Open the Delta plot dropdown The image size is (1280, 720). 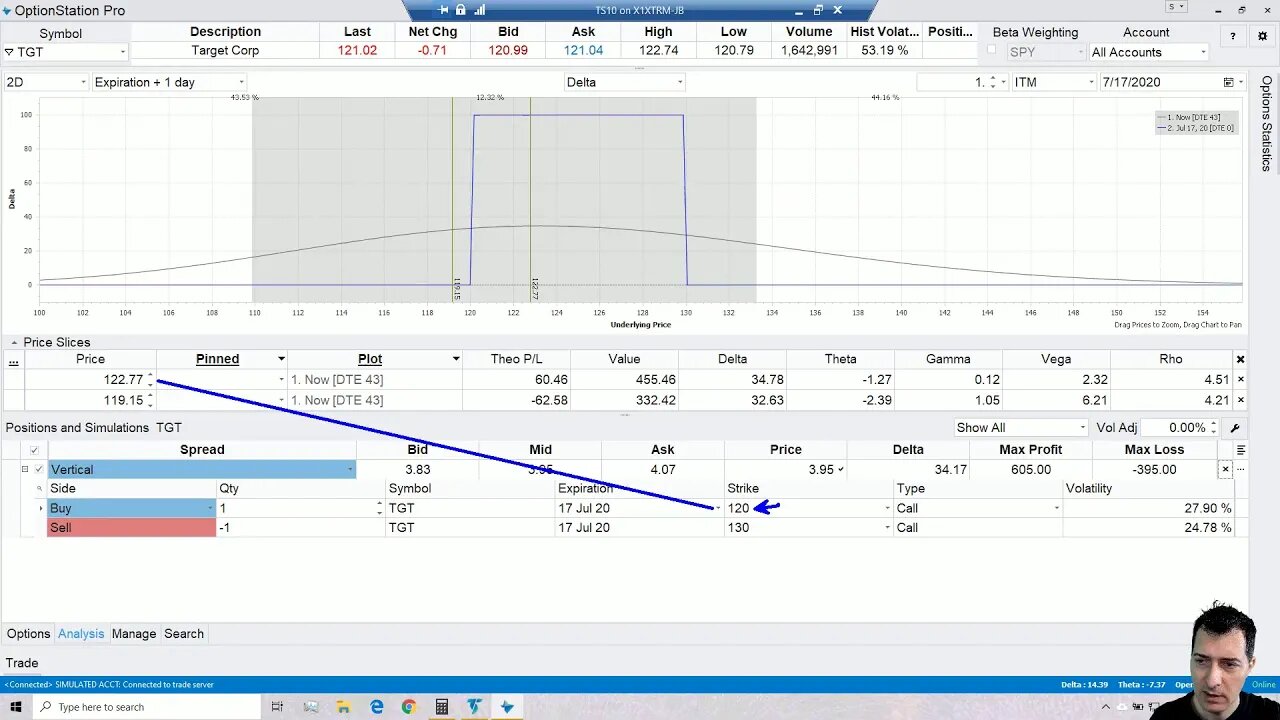[x=680, y=82]
